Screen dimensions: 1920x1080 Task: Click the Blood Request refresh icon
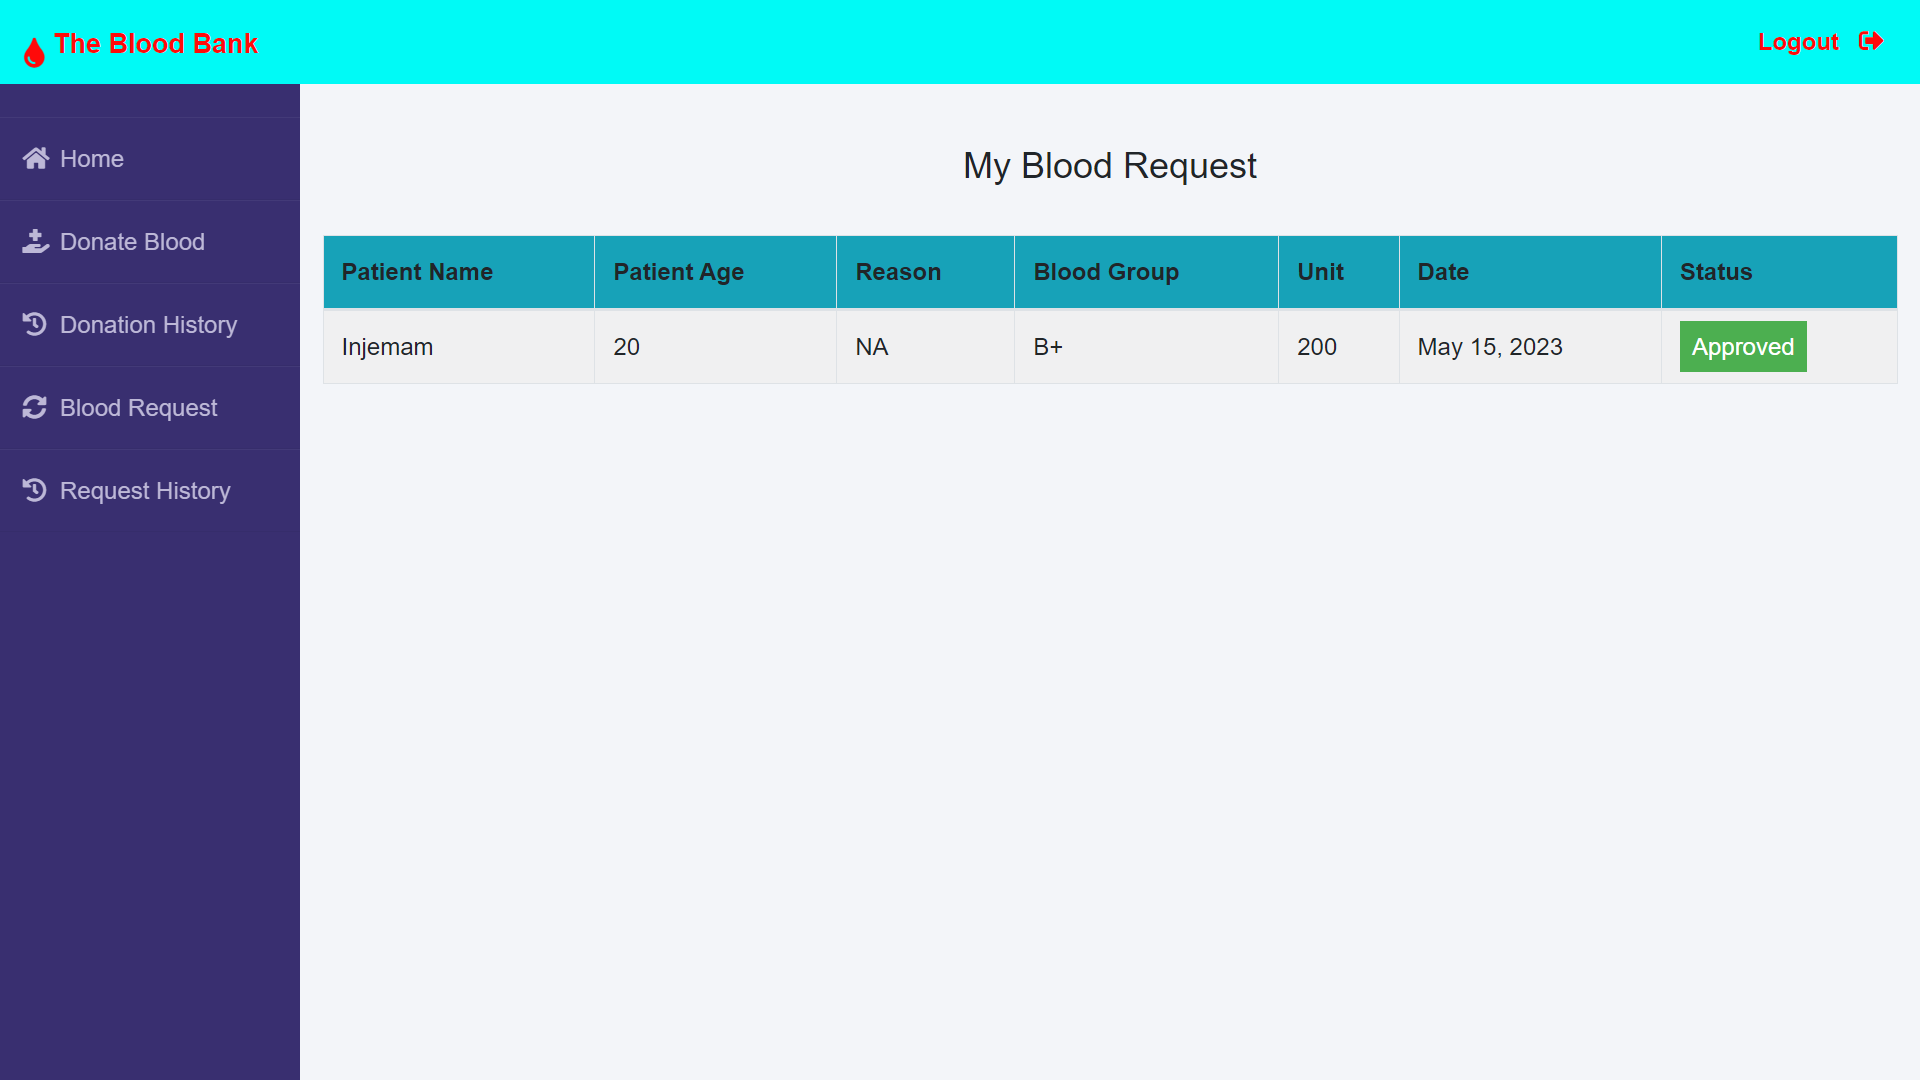pos(35,407)
